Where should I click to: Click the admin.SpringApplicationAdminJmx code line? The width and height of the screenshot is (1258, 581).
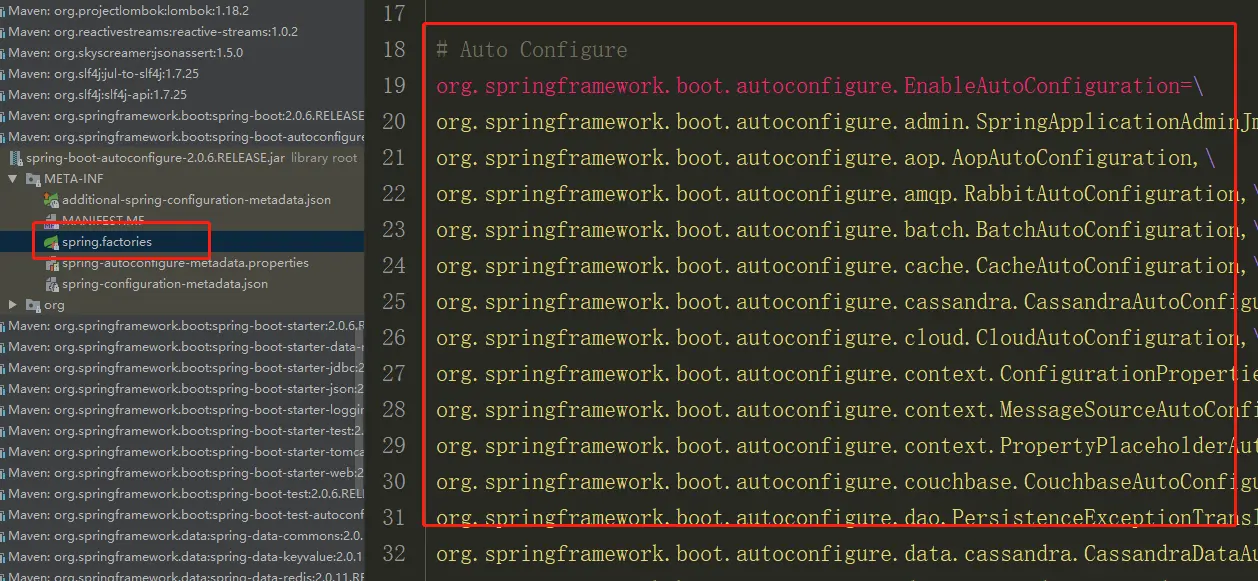point(847,122)
